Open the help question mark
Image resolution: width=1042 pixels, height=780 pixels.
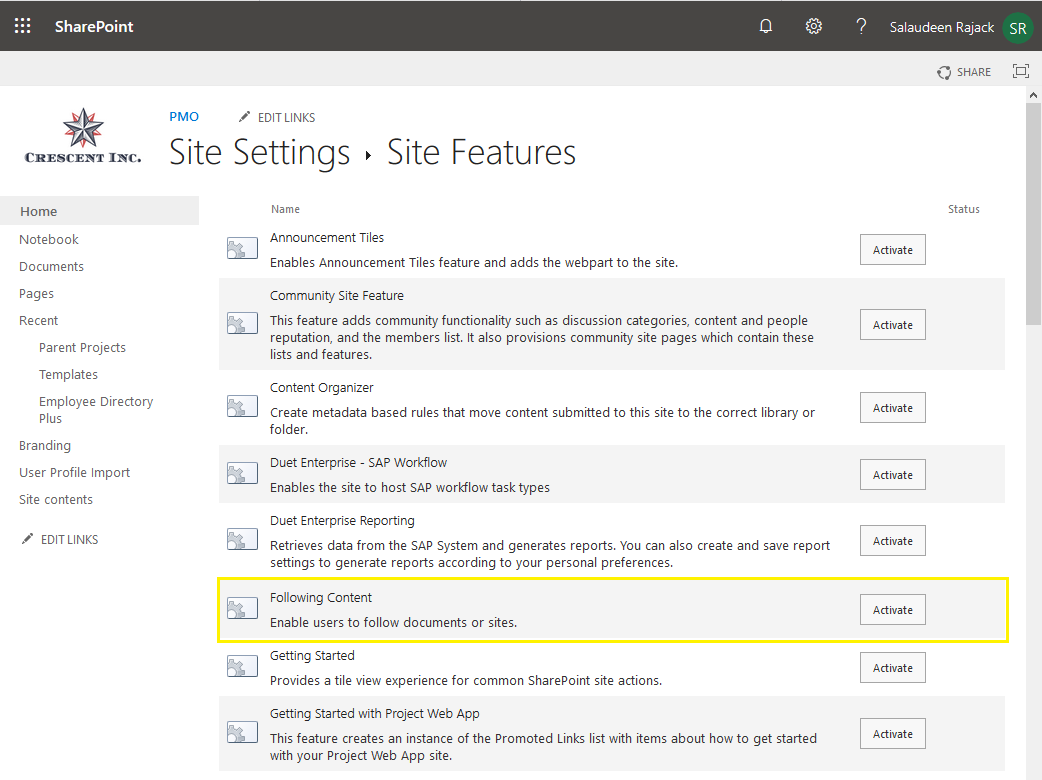click(861, 26)
